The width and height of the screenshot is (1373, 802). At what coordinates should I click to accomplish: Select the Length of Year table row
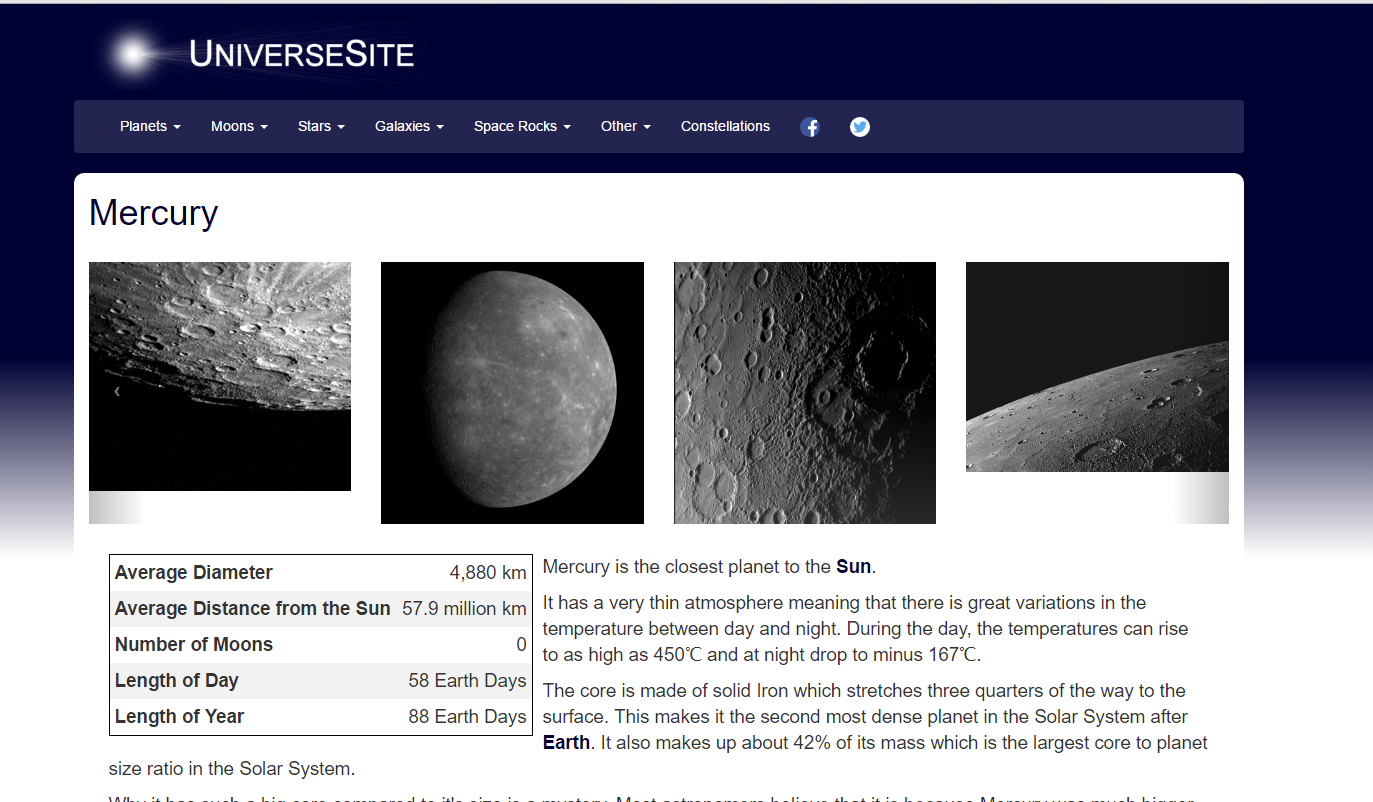pos(320,716)
